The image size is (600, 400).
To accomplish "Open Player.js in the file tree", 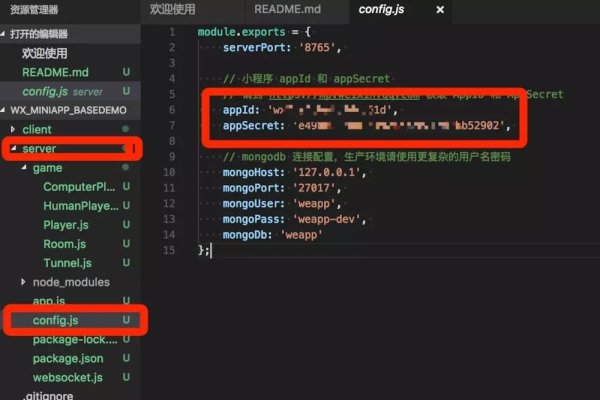I will pyautogui.click(x=66, y=225).
